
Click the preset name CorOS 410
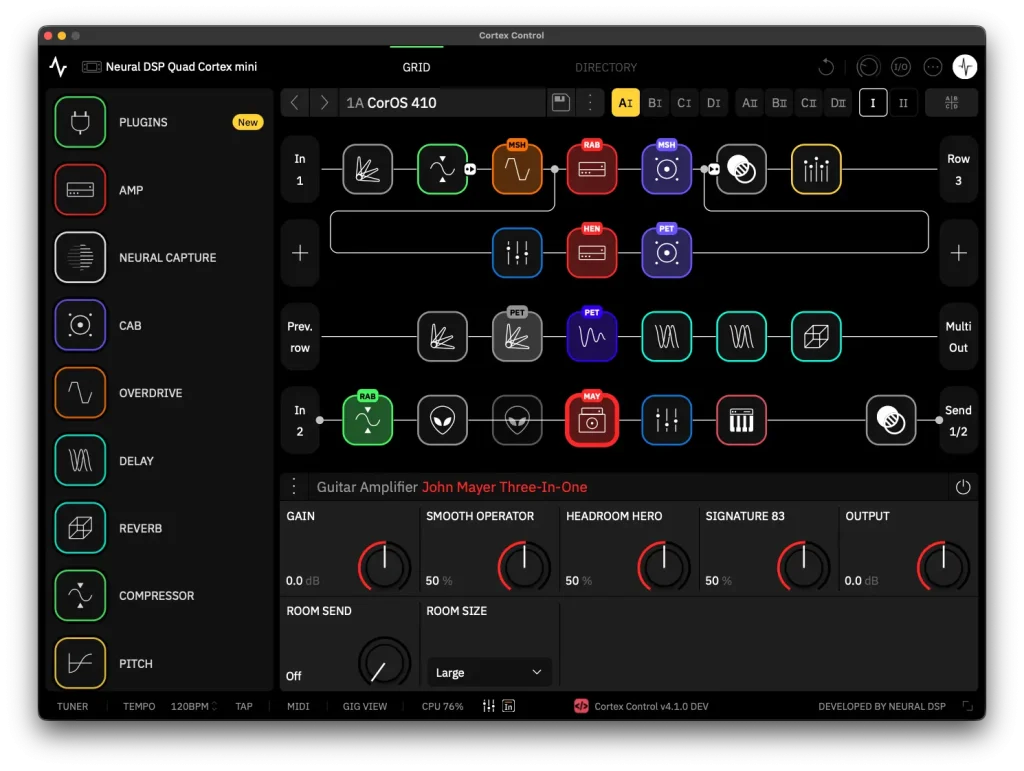pyautogui.click(x=402, y=102)
